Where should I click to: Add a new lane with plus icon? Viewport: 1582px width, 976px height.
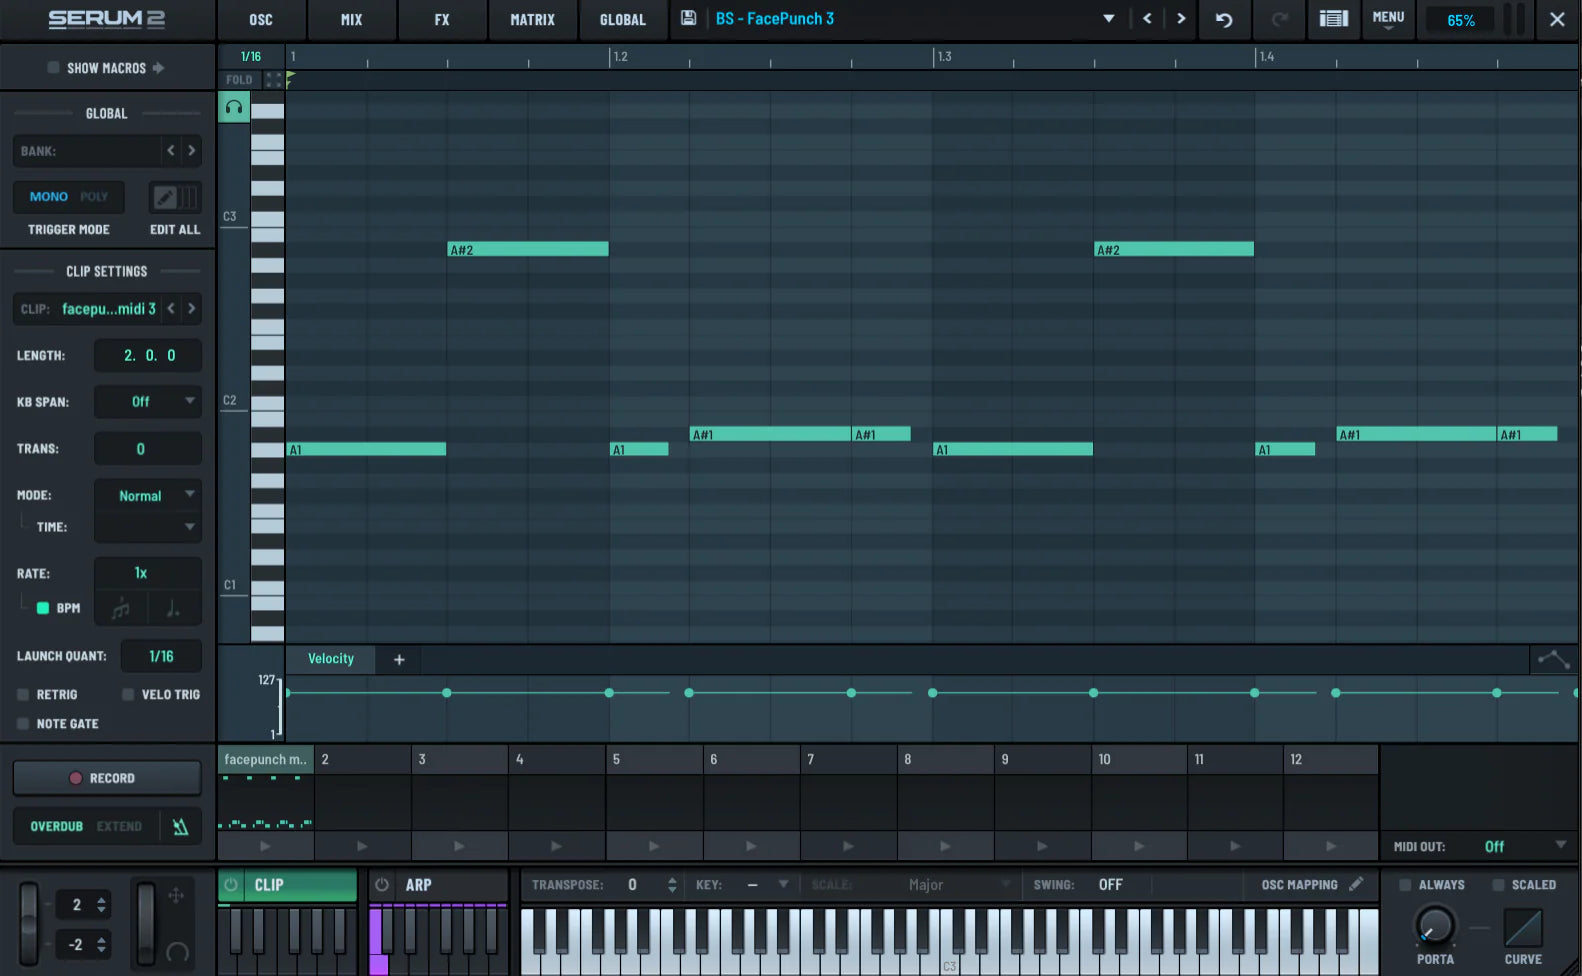(x=399, y=659)
